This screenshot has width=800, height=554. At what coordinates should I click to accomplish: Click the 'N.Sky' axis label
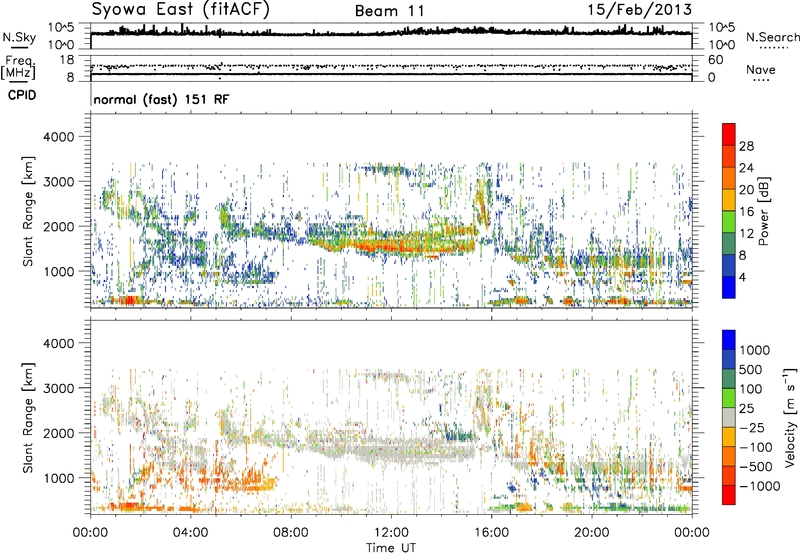tap(19, 37)
